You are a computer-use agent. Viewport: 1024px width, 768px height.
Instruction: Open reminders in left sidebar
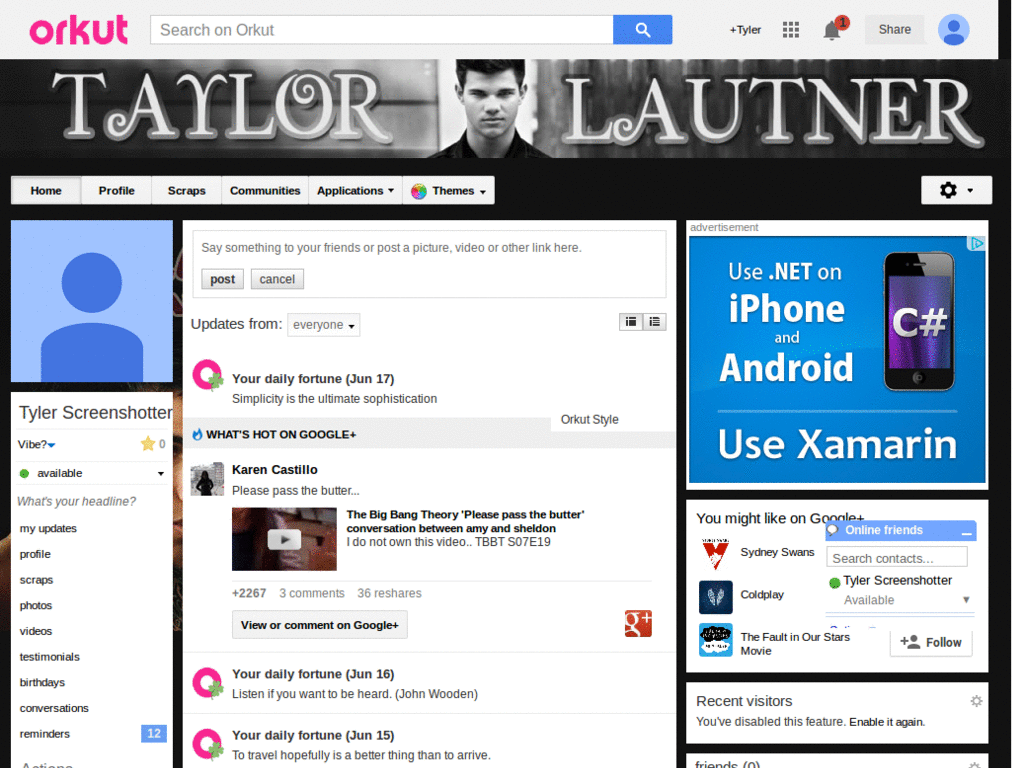click(x=44, y=734)
